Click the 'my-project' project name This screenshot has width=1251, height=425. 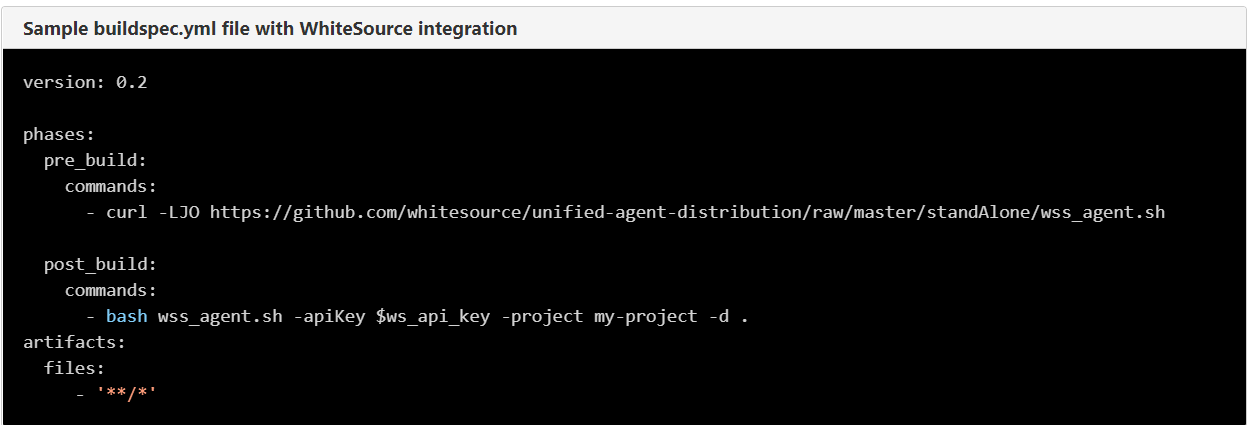[x=644, y=316]
